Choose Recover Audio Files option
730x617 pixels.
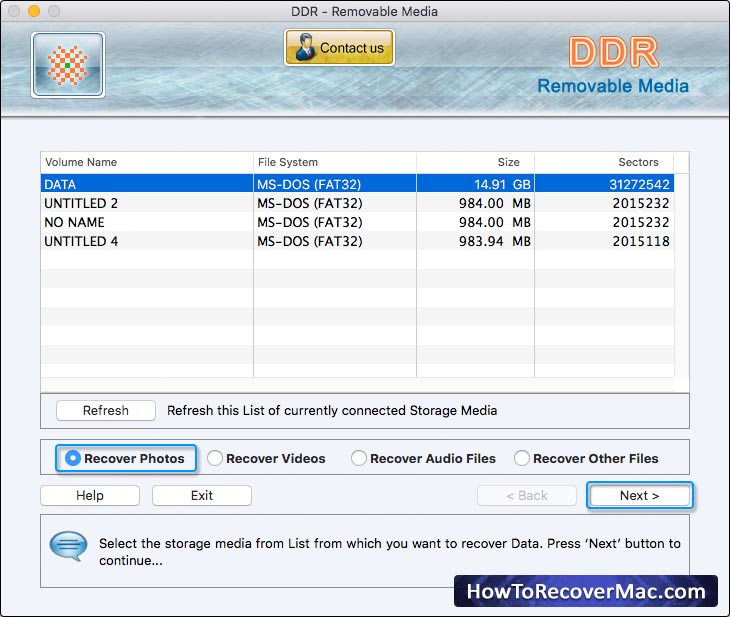[x=423, y=458]
